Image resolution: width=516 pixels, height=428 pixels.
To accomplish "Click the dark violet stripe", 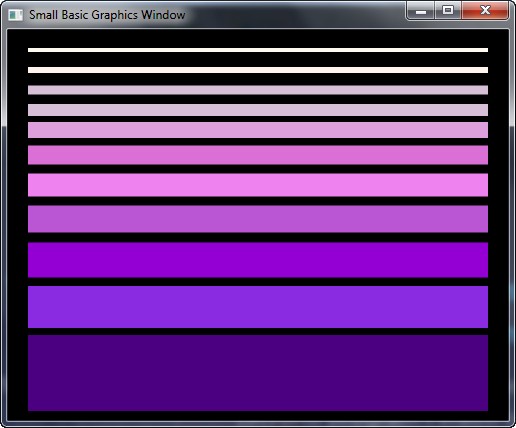I will tap(258, 260).
